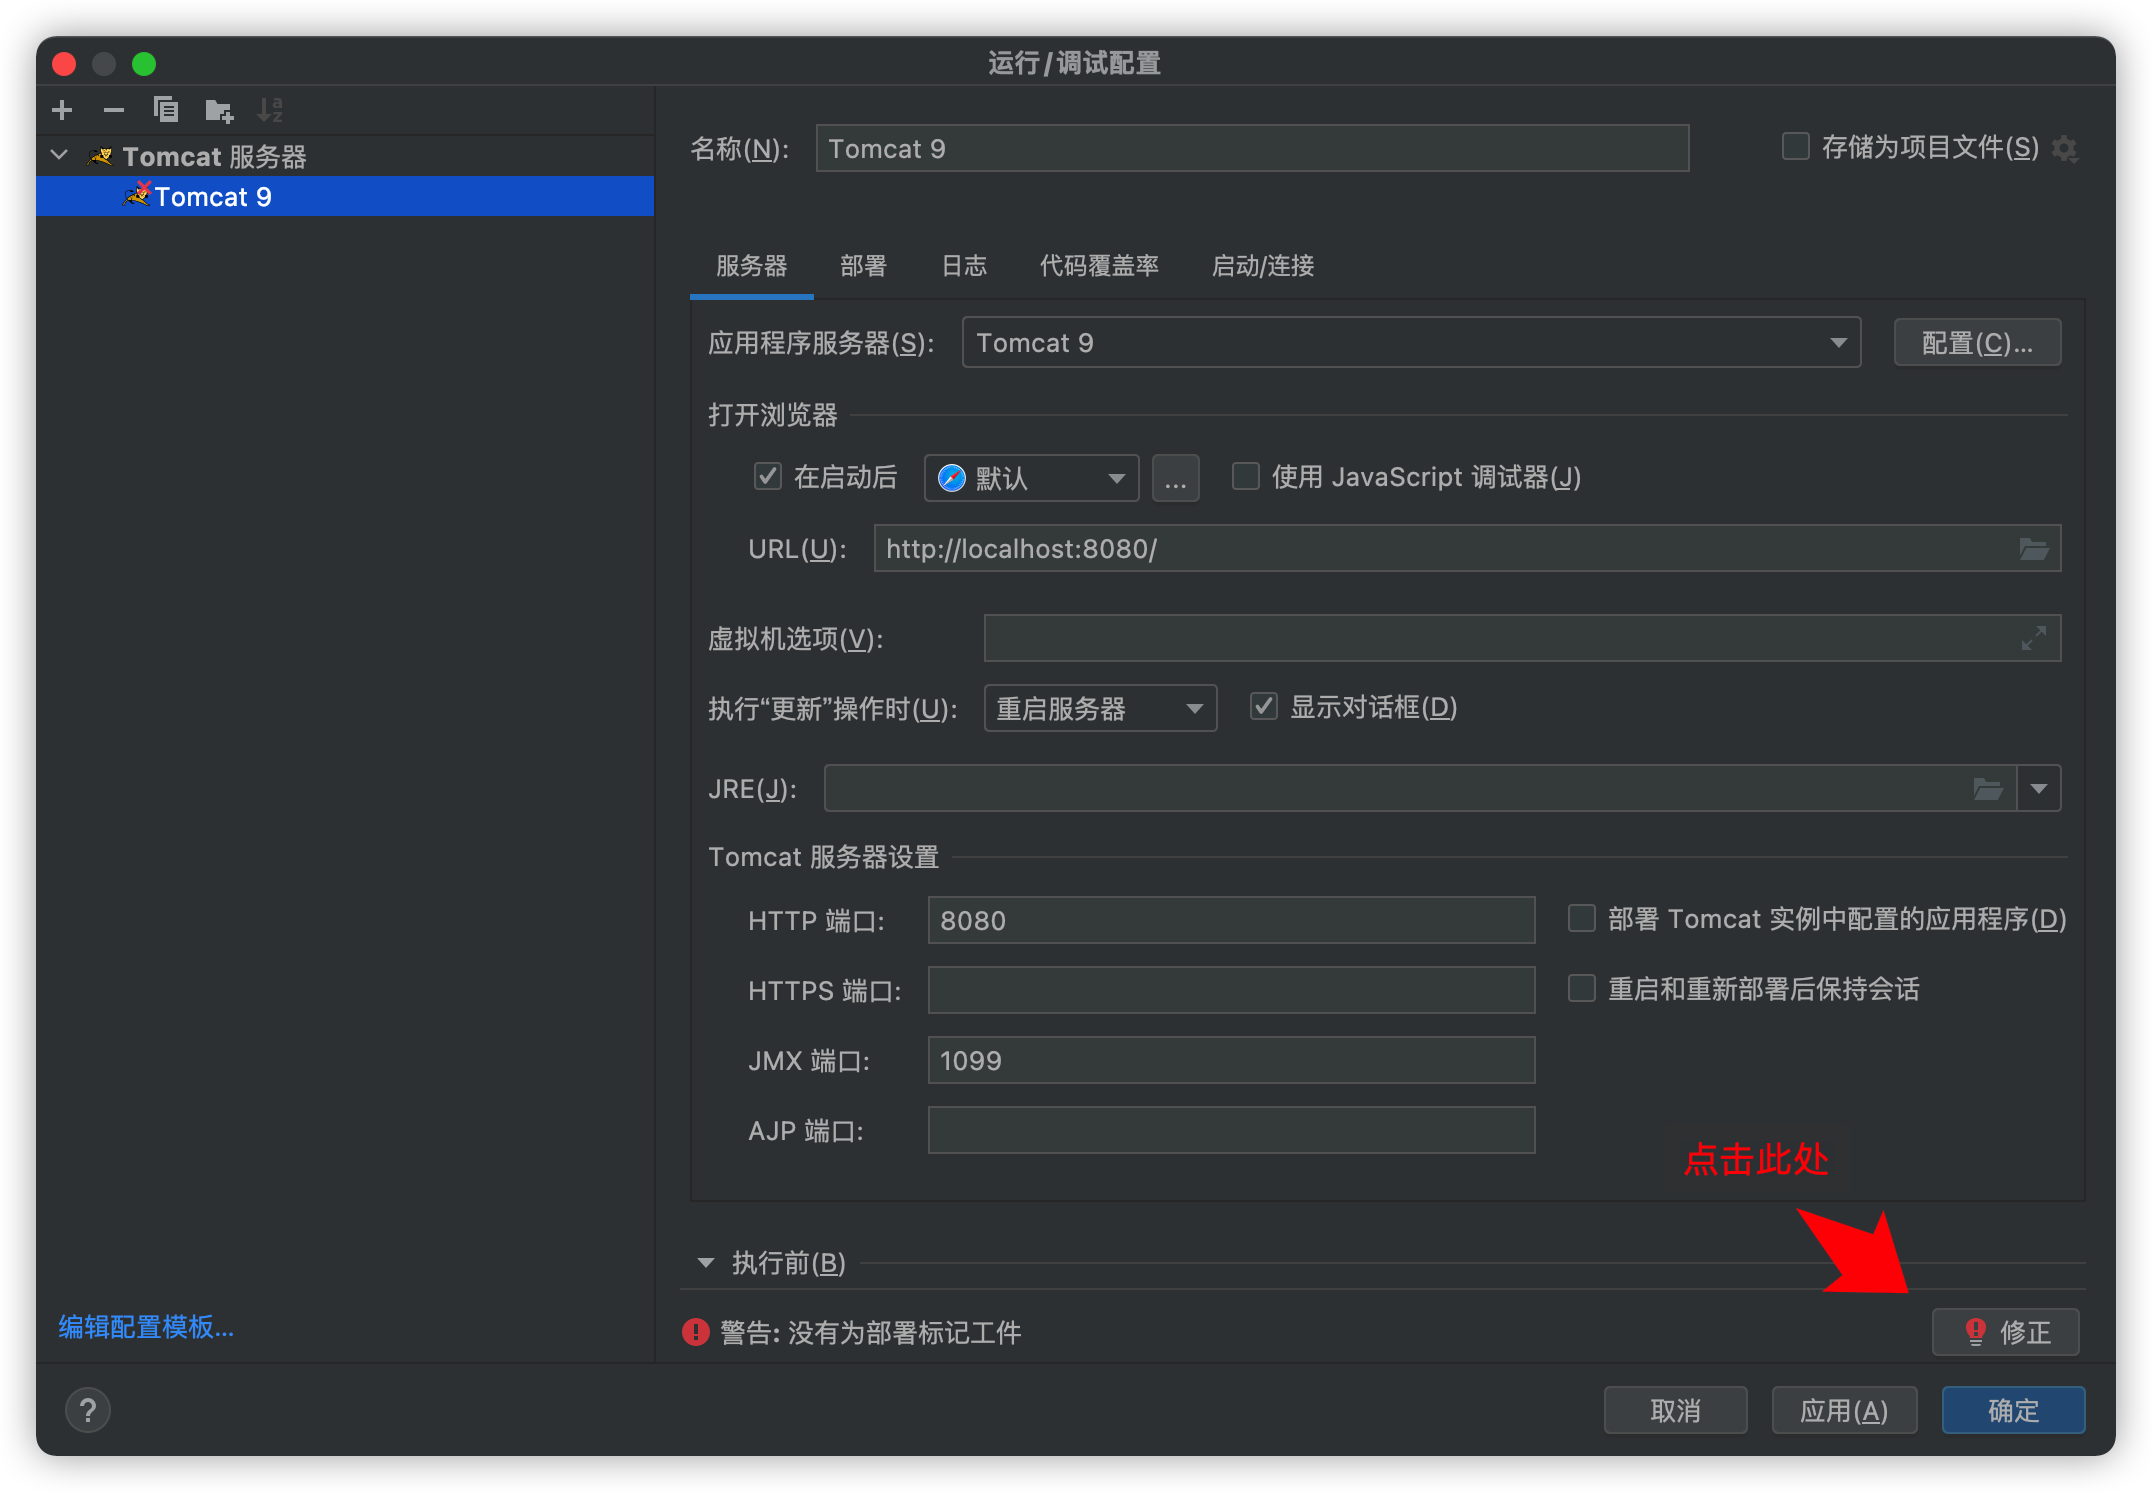Browse JRE path with the folder icon

(1988, 789)
